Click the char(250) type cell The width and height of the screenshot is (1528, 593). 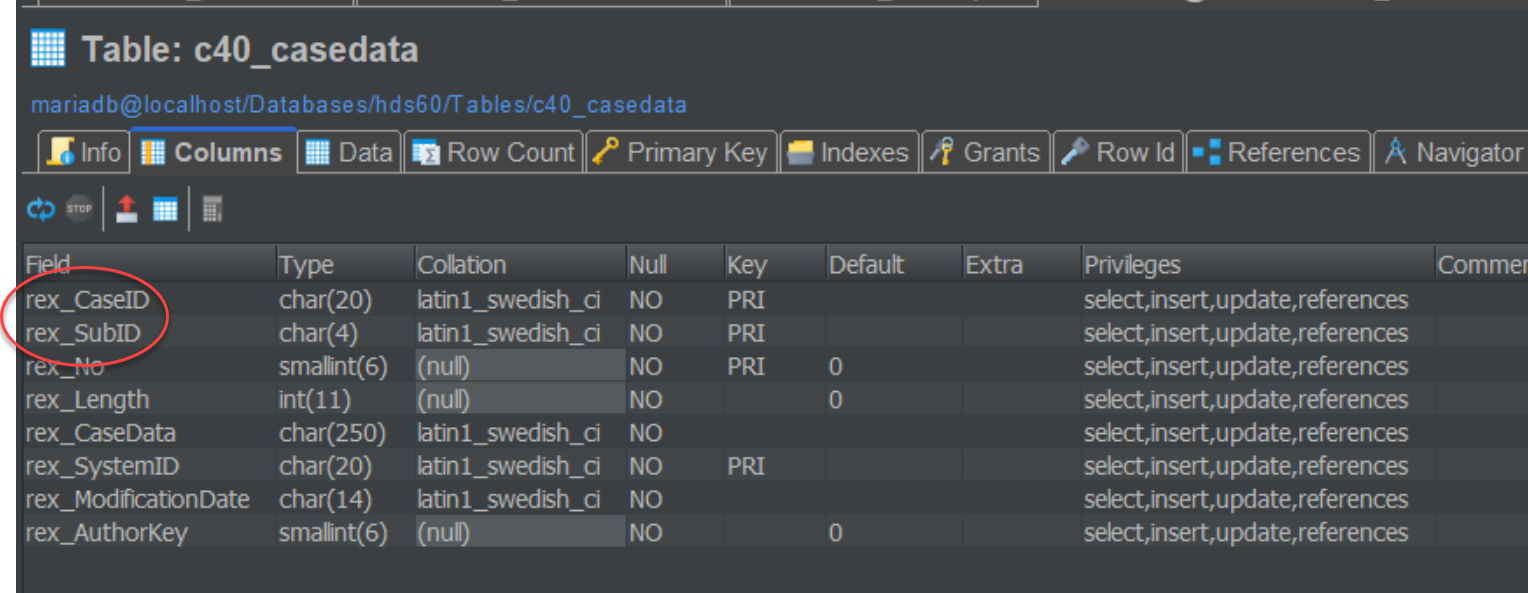pyautogui.click(x=345, y=433)
